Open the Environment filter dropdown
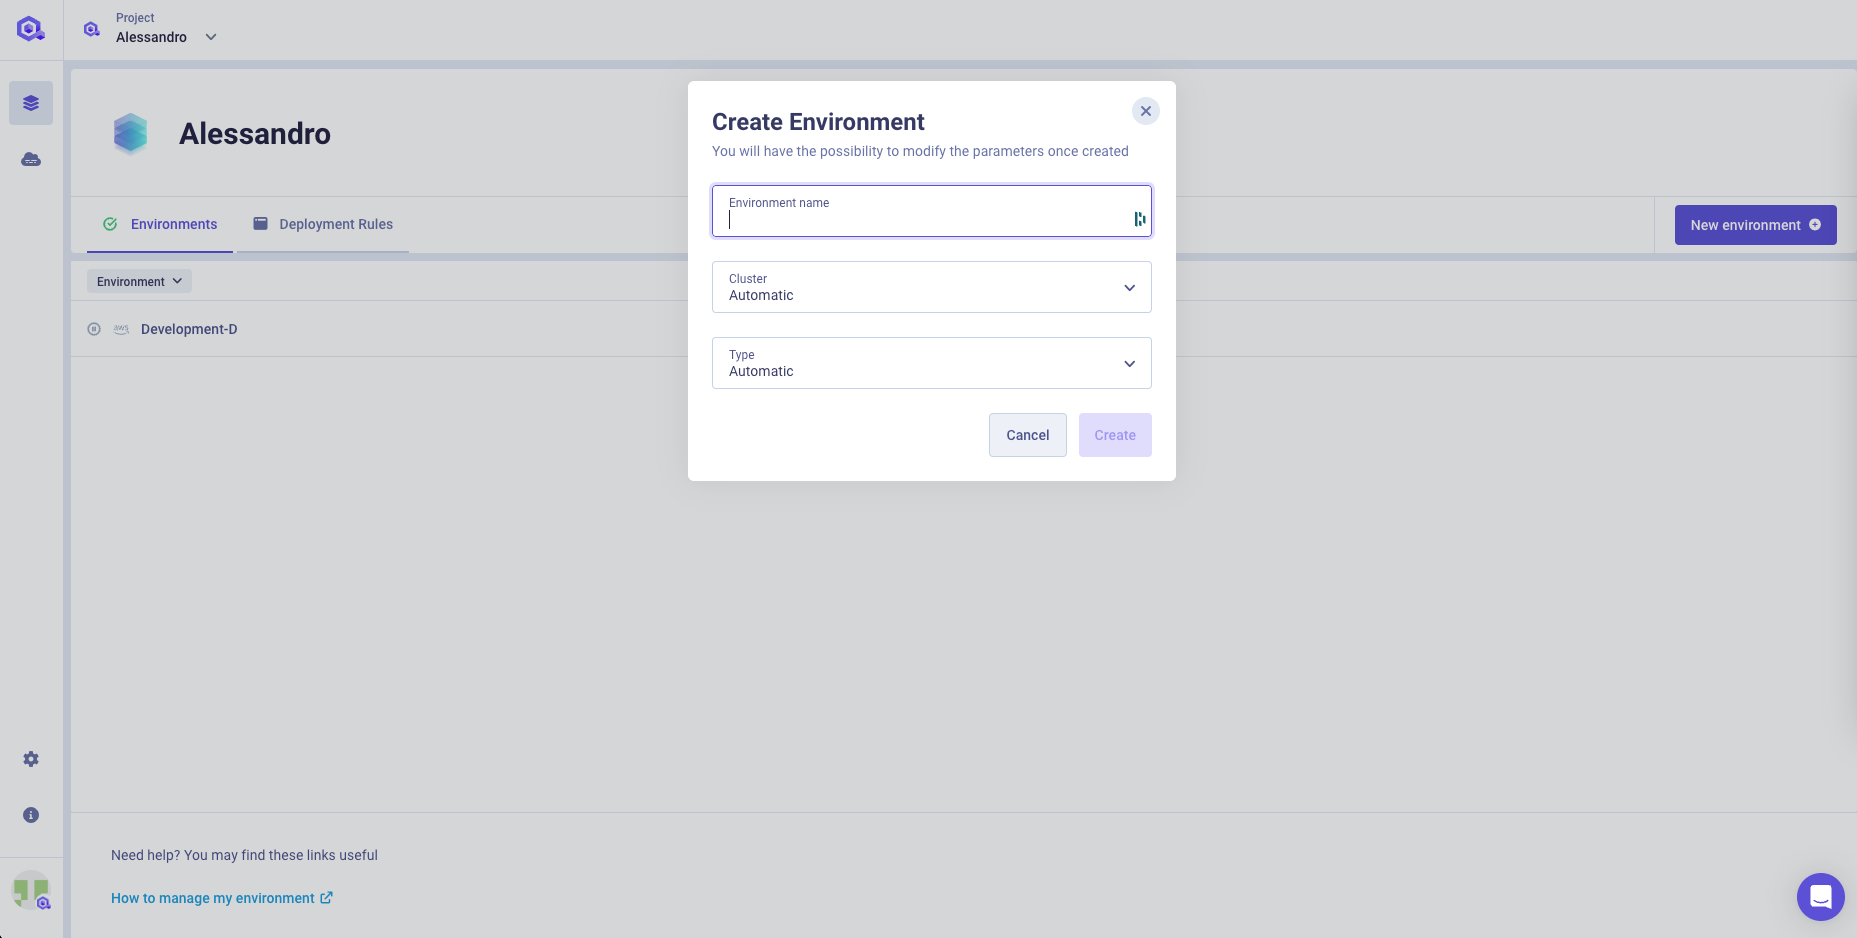1857x938 pixels. point(139,281)
